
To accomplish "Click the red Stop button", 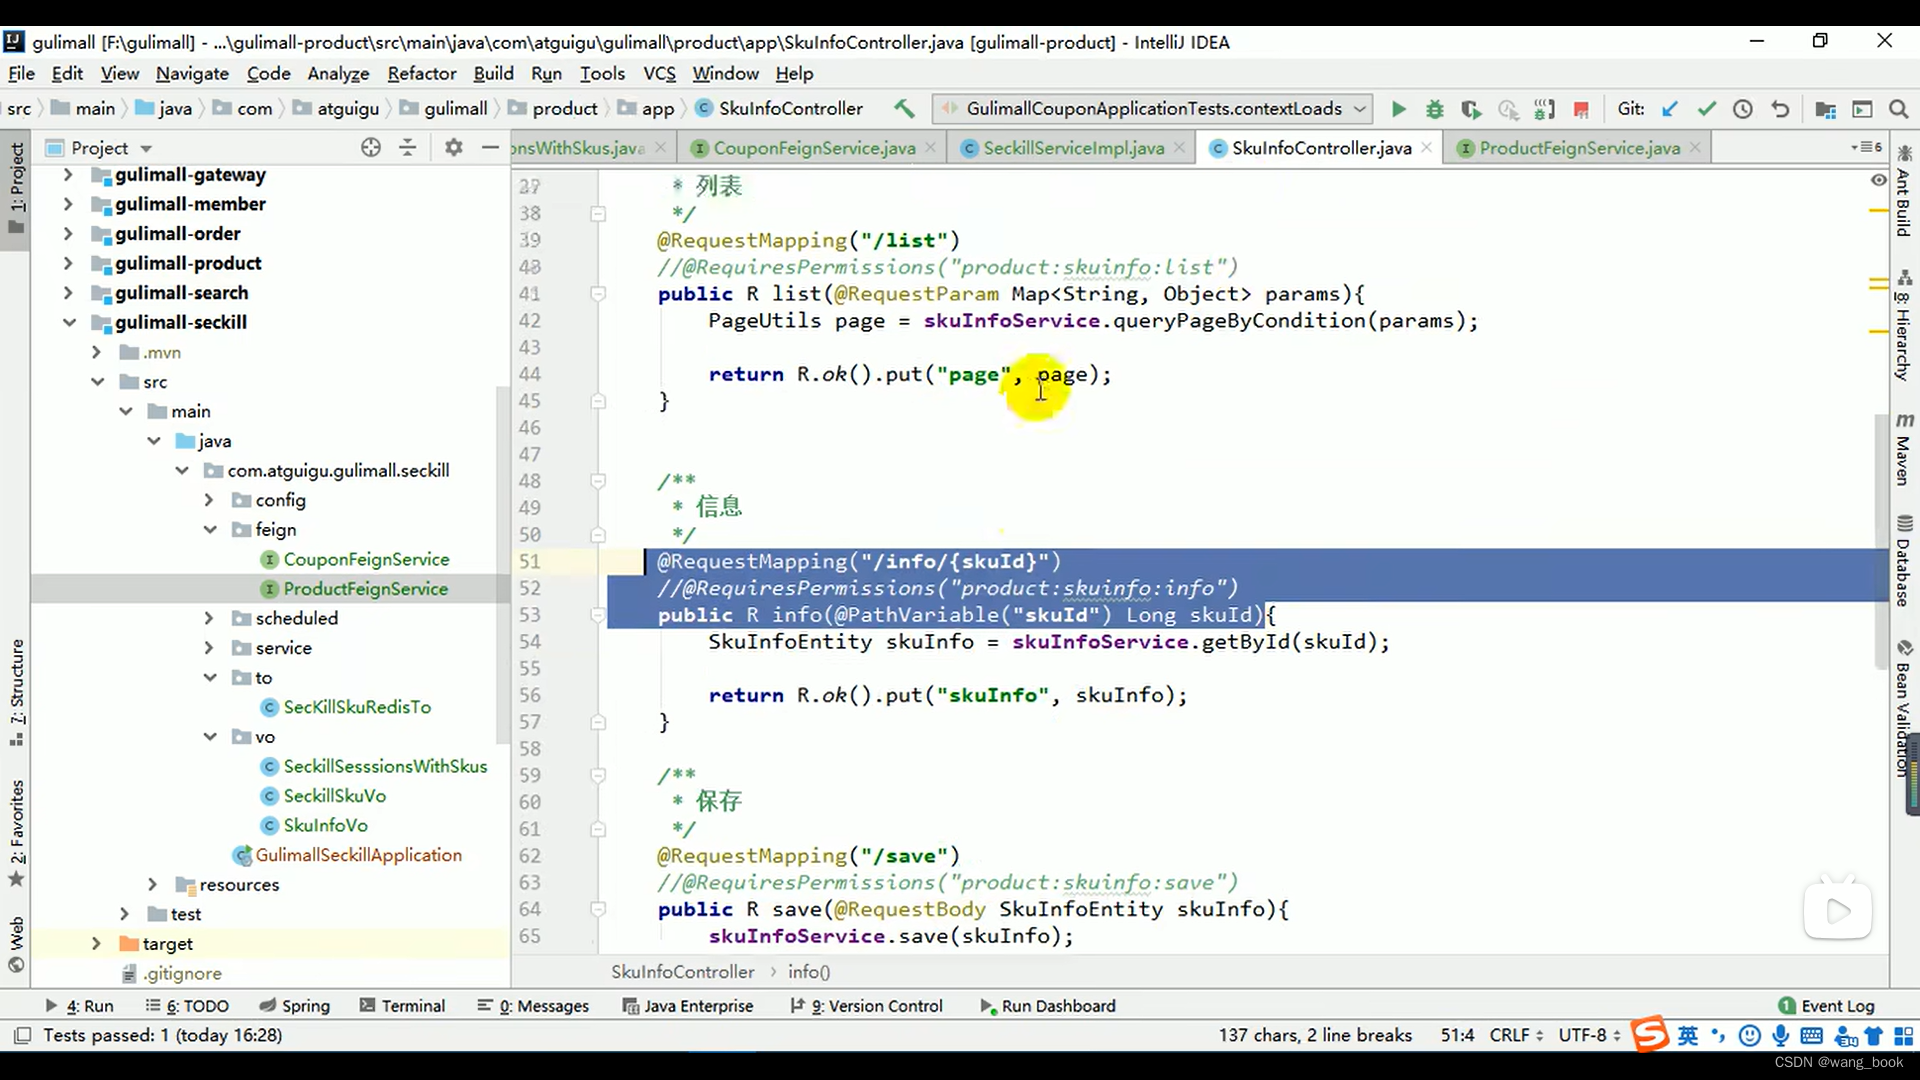I will [x=1581, y=109].
